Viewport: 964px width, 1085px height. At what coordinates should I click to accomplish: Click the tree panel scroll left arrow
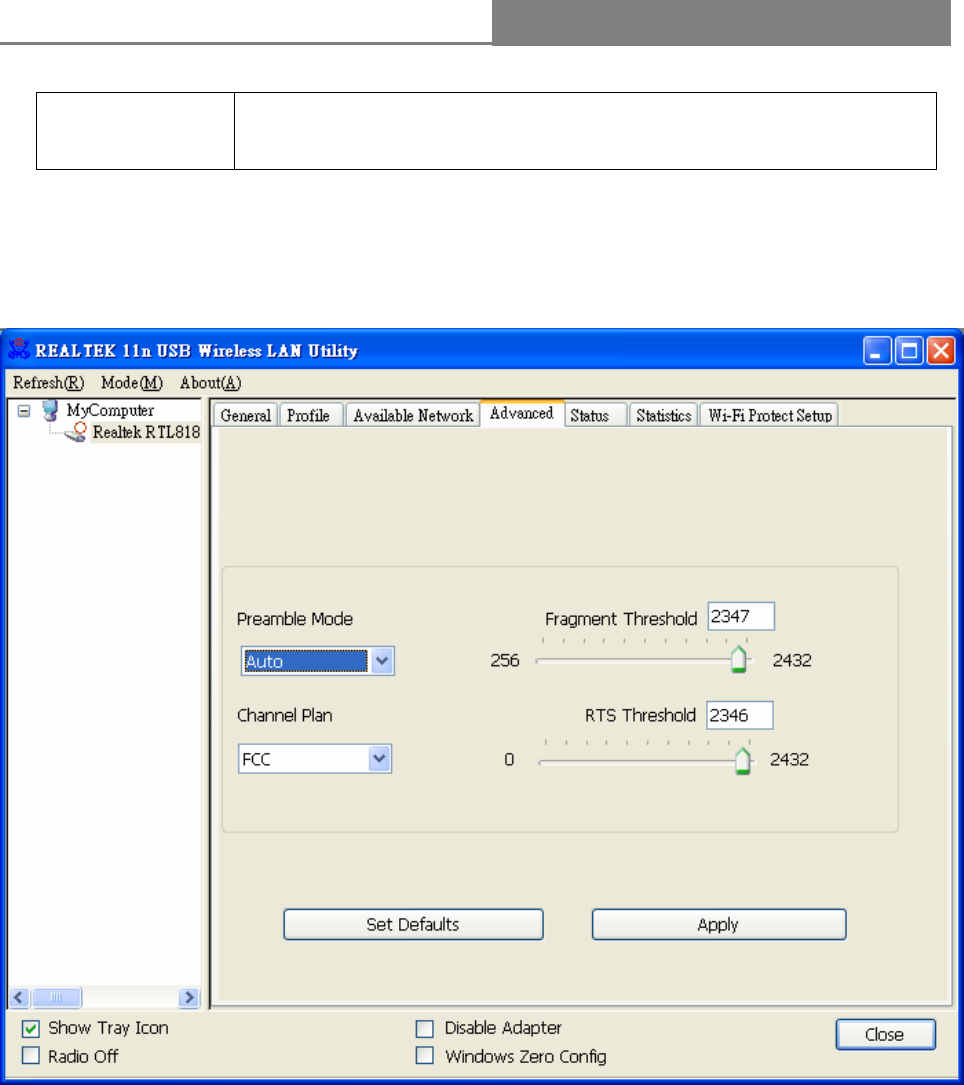coord(19,997)
